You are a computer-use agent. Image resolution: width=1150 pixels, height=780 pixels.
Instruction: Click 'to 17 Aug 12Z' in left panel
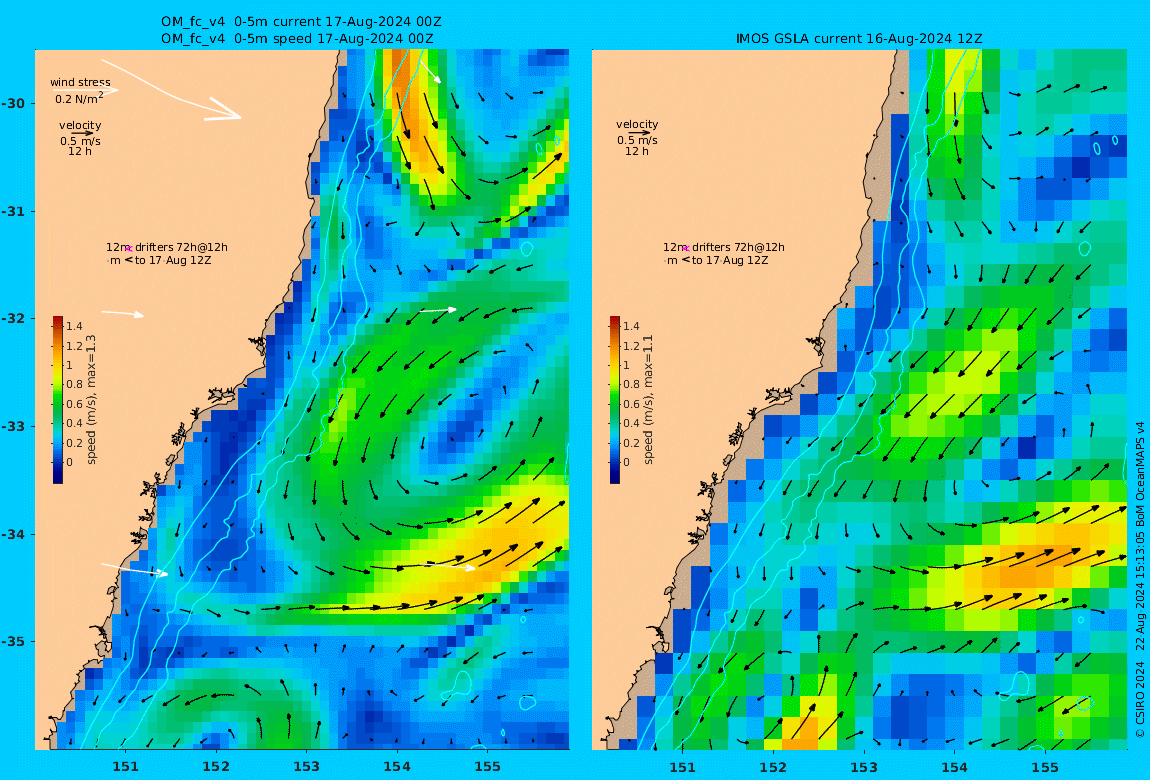(x=173, y=260)
